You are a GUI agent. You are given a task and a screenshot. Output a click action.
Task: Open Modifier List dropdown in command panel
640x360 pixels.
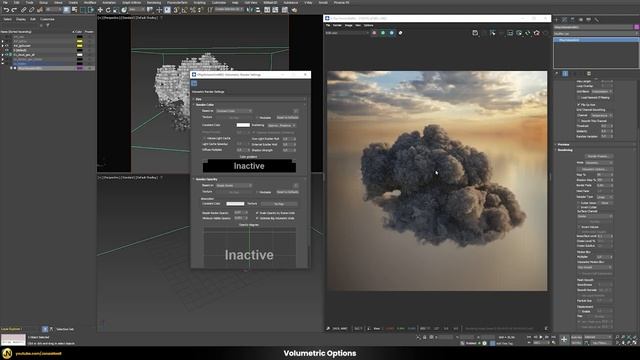(595, 33)
